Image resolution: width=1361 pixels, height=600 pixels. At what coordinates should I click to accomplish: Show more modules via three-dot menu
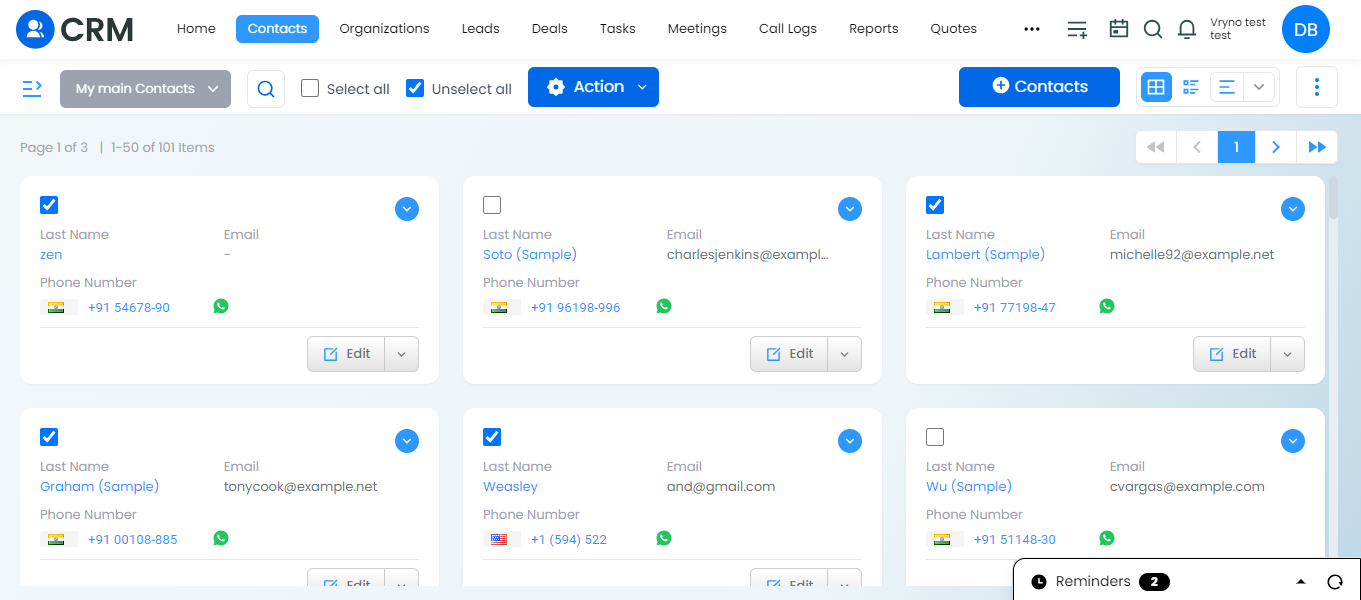(1032, 29)
